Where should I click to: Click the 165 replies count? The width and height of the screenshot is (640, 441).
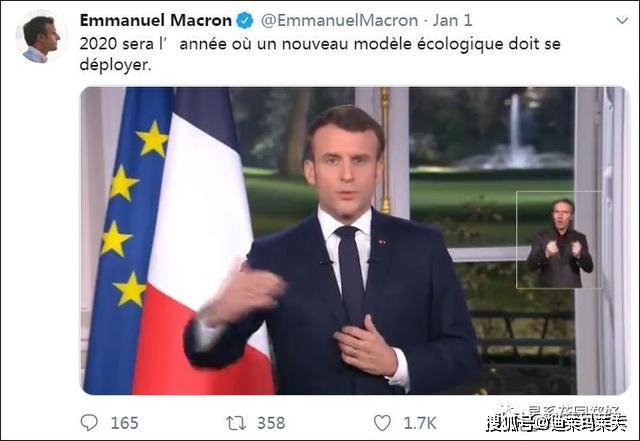124,423
